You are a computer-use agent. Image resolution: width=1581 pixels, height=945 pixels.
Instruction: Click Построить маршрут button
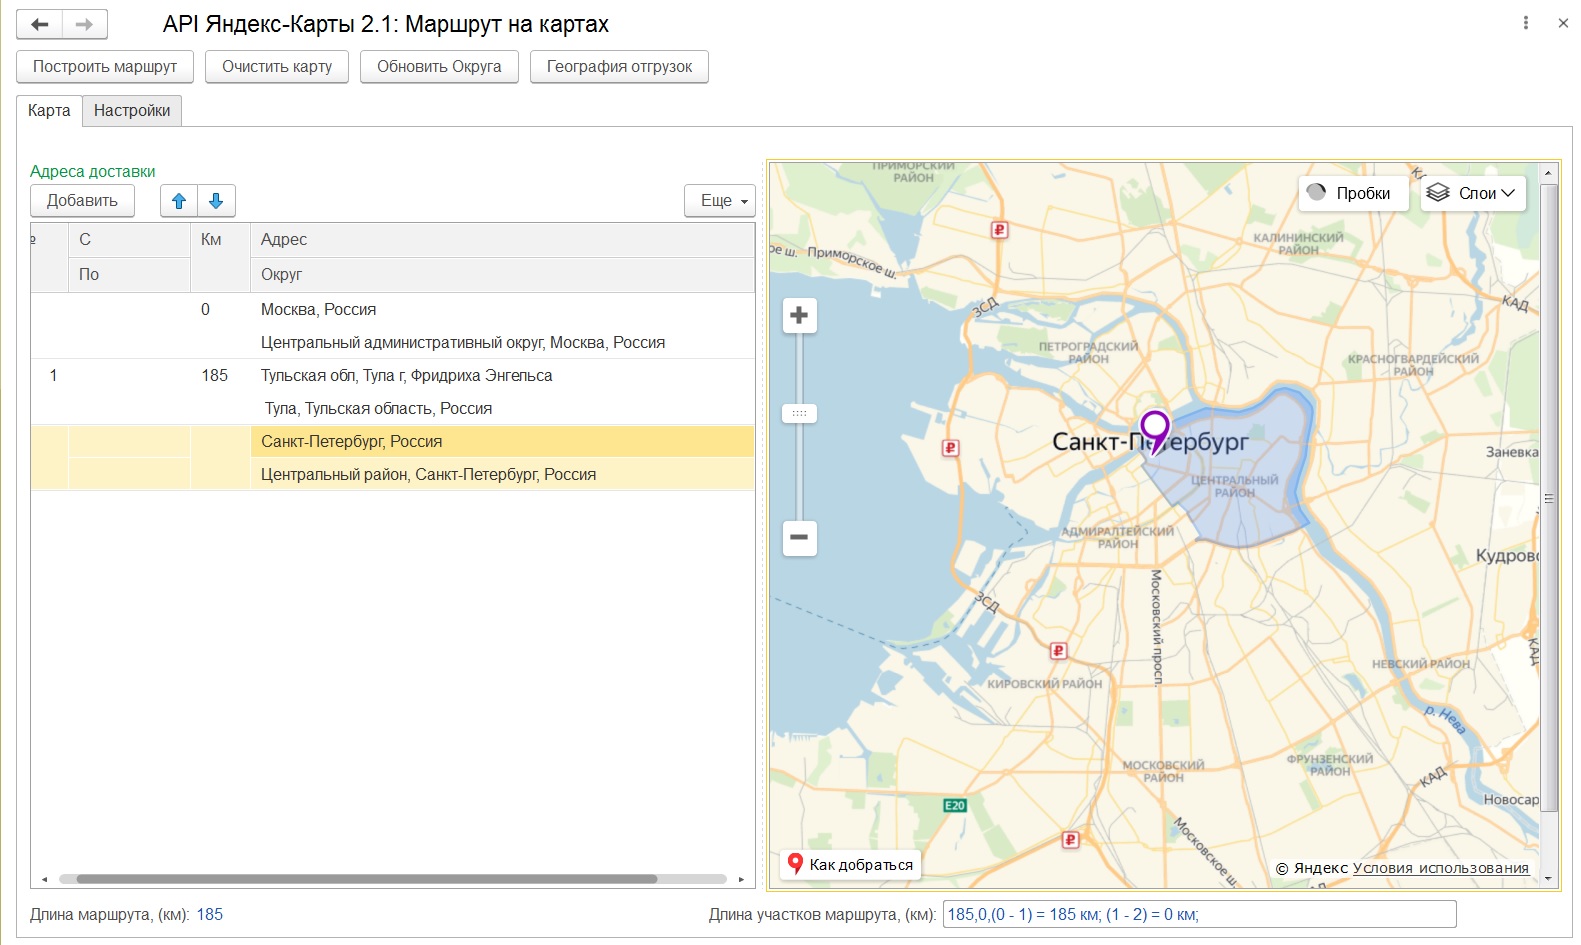[105, 67]
